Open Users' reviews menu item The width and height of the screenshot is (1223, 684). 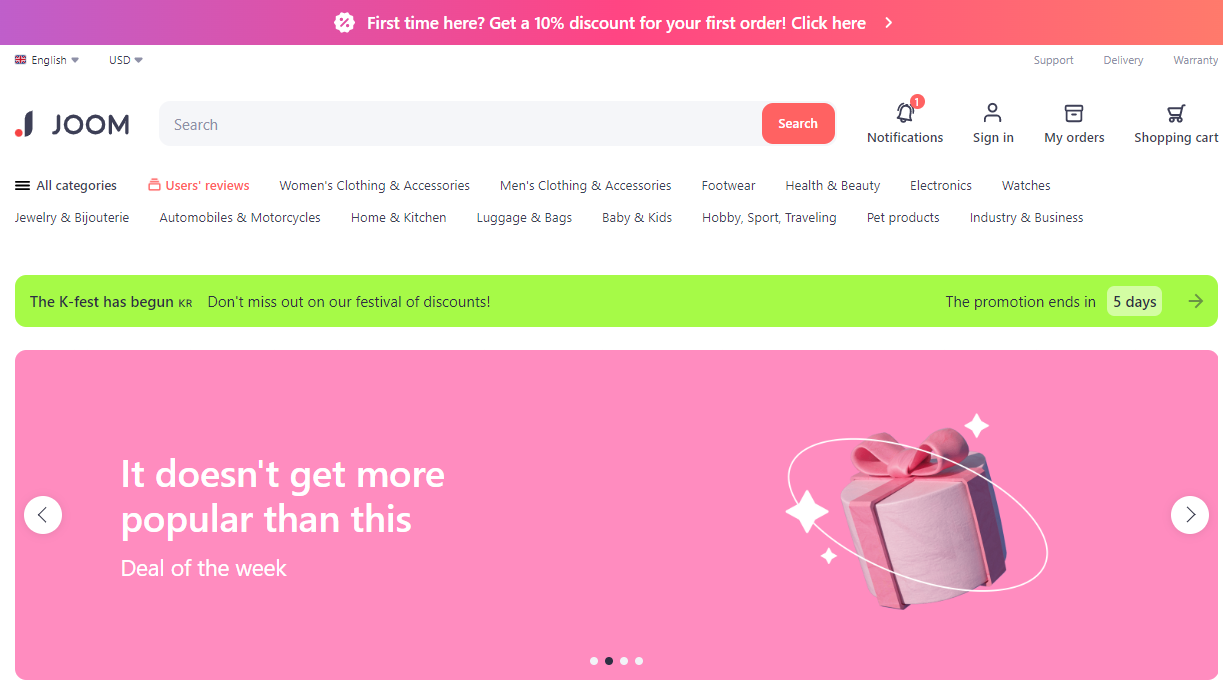[199, 186]
